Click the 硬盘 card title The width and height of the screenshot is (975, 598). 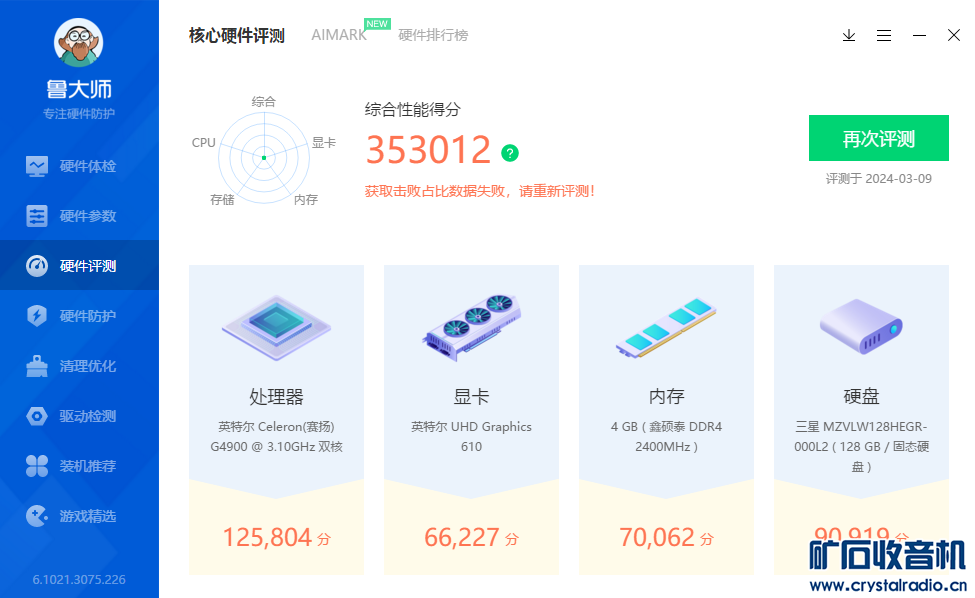[861, 397]
